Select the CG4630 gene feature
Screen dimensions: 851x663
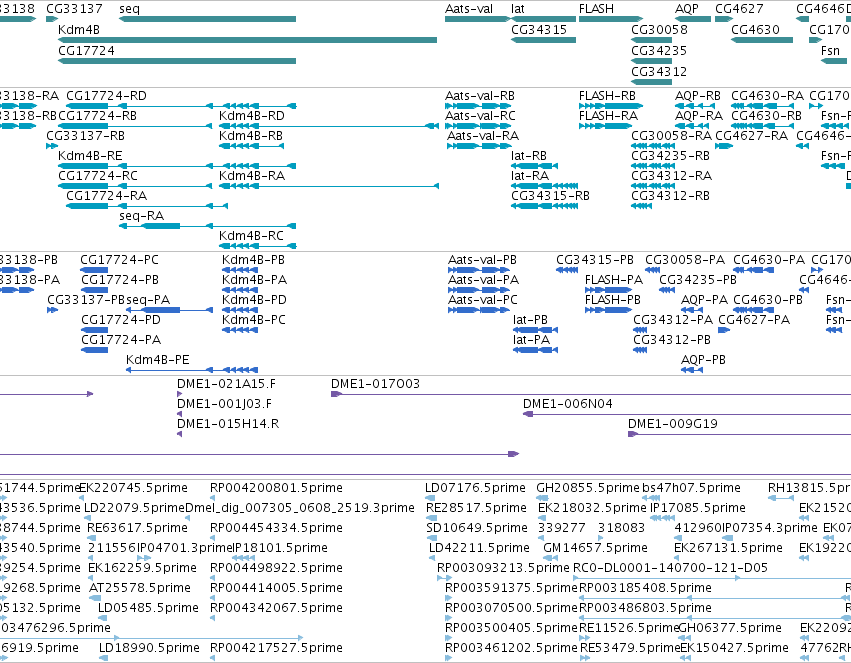762,40
